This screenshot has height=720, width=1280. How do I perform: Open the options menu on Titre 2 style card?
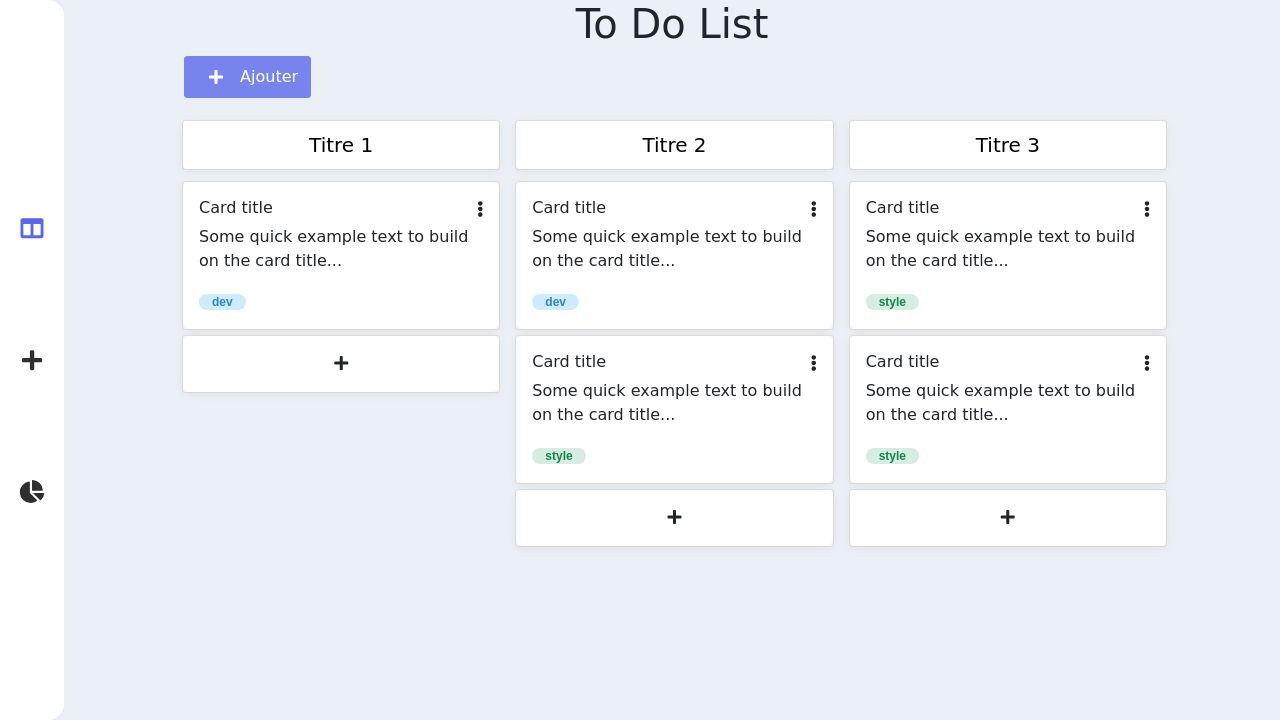813,363
